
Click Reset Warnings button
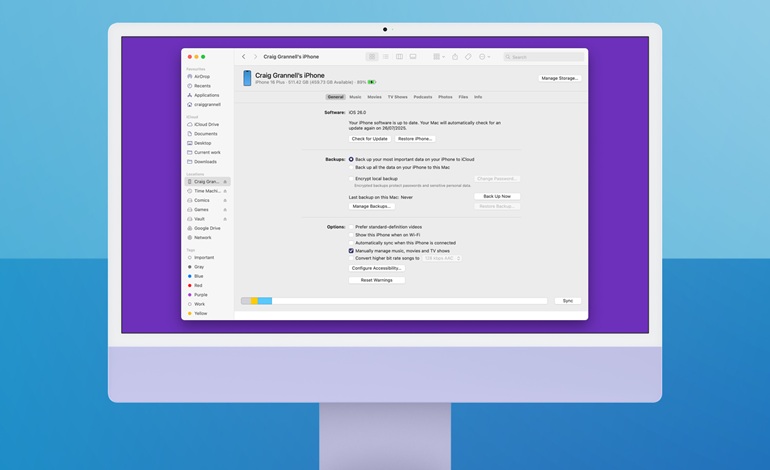[x=377, y=280]
